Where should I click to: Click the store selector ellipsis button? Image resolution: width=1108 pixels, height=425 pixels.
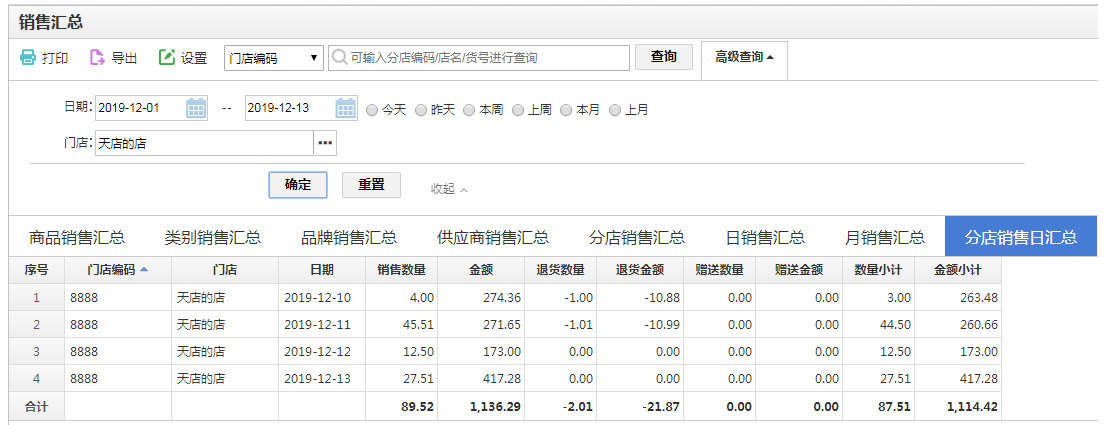(325, 143)
